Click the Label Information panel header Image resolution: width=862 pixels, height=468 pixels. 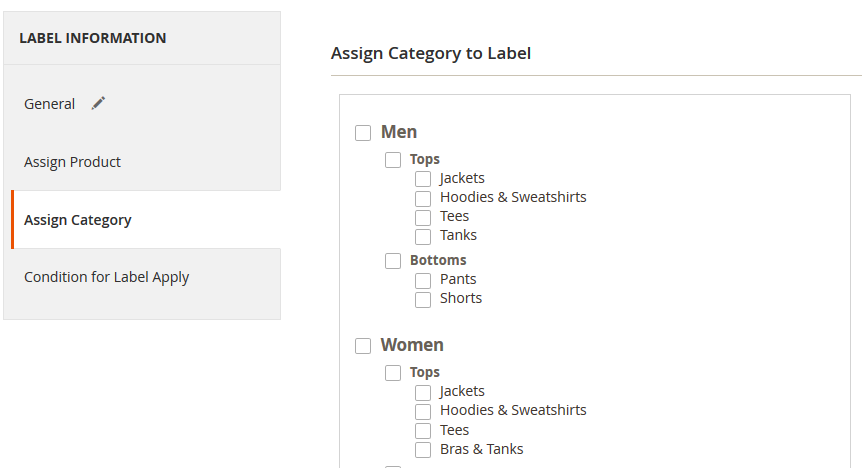[x=93, y=38]
